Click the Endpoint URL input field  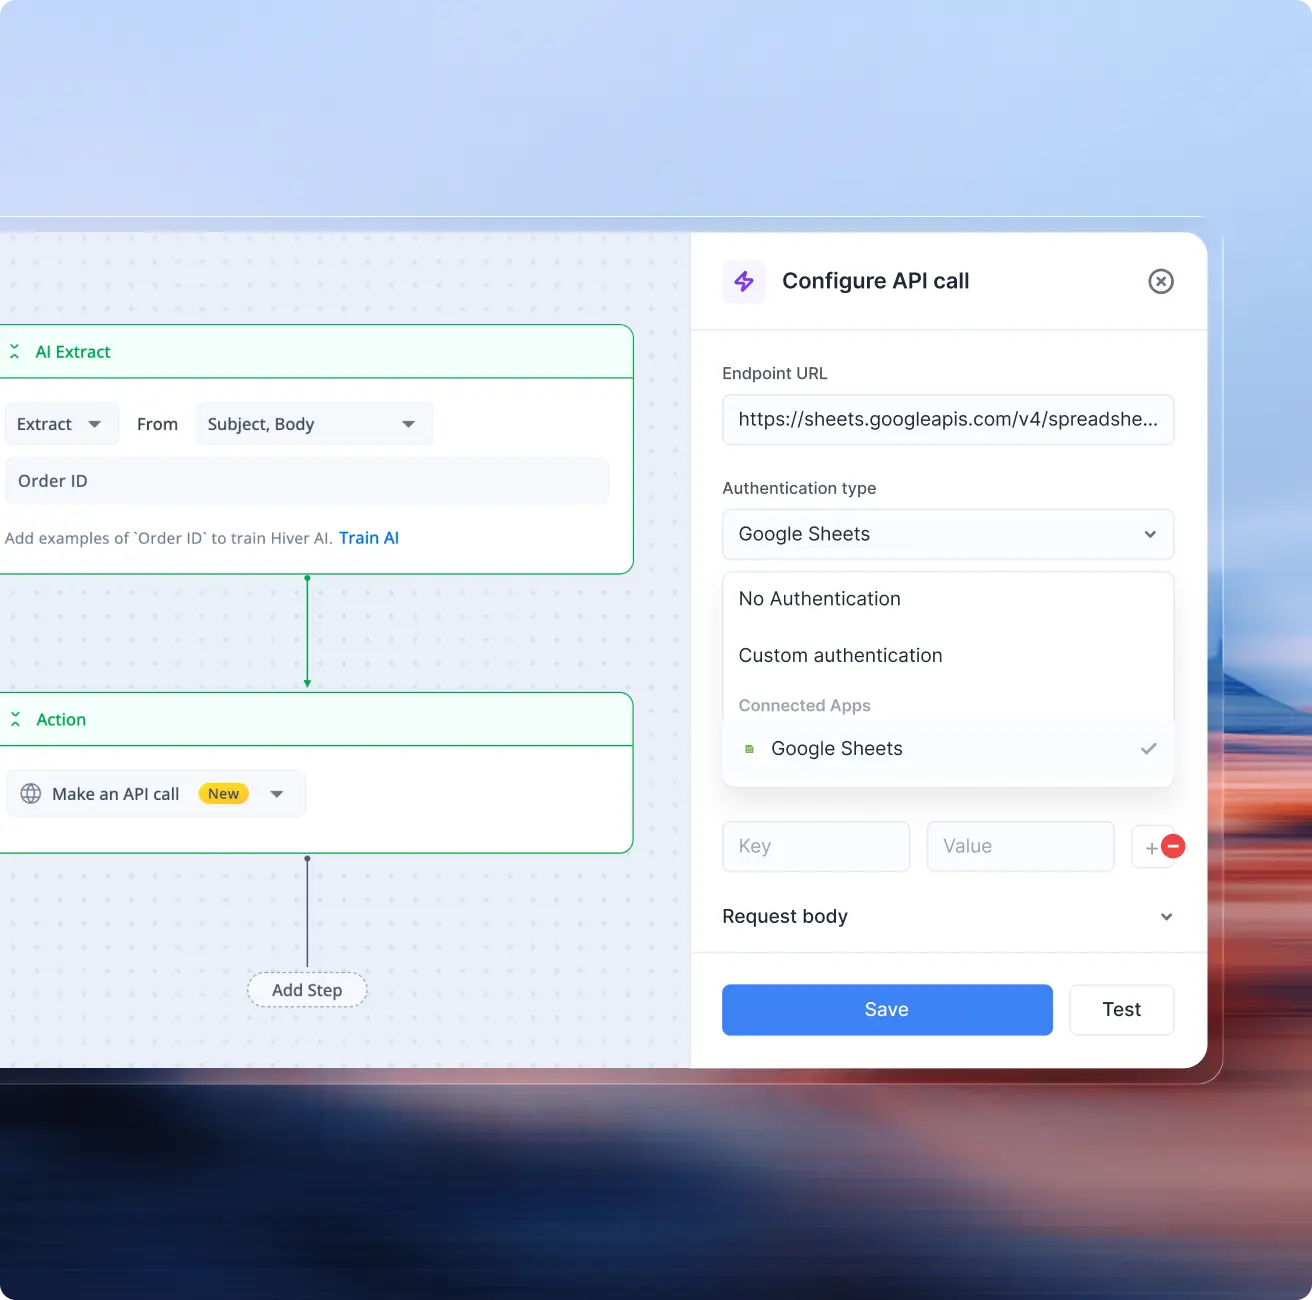point(948,420)
